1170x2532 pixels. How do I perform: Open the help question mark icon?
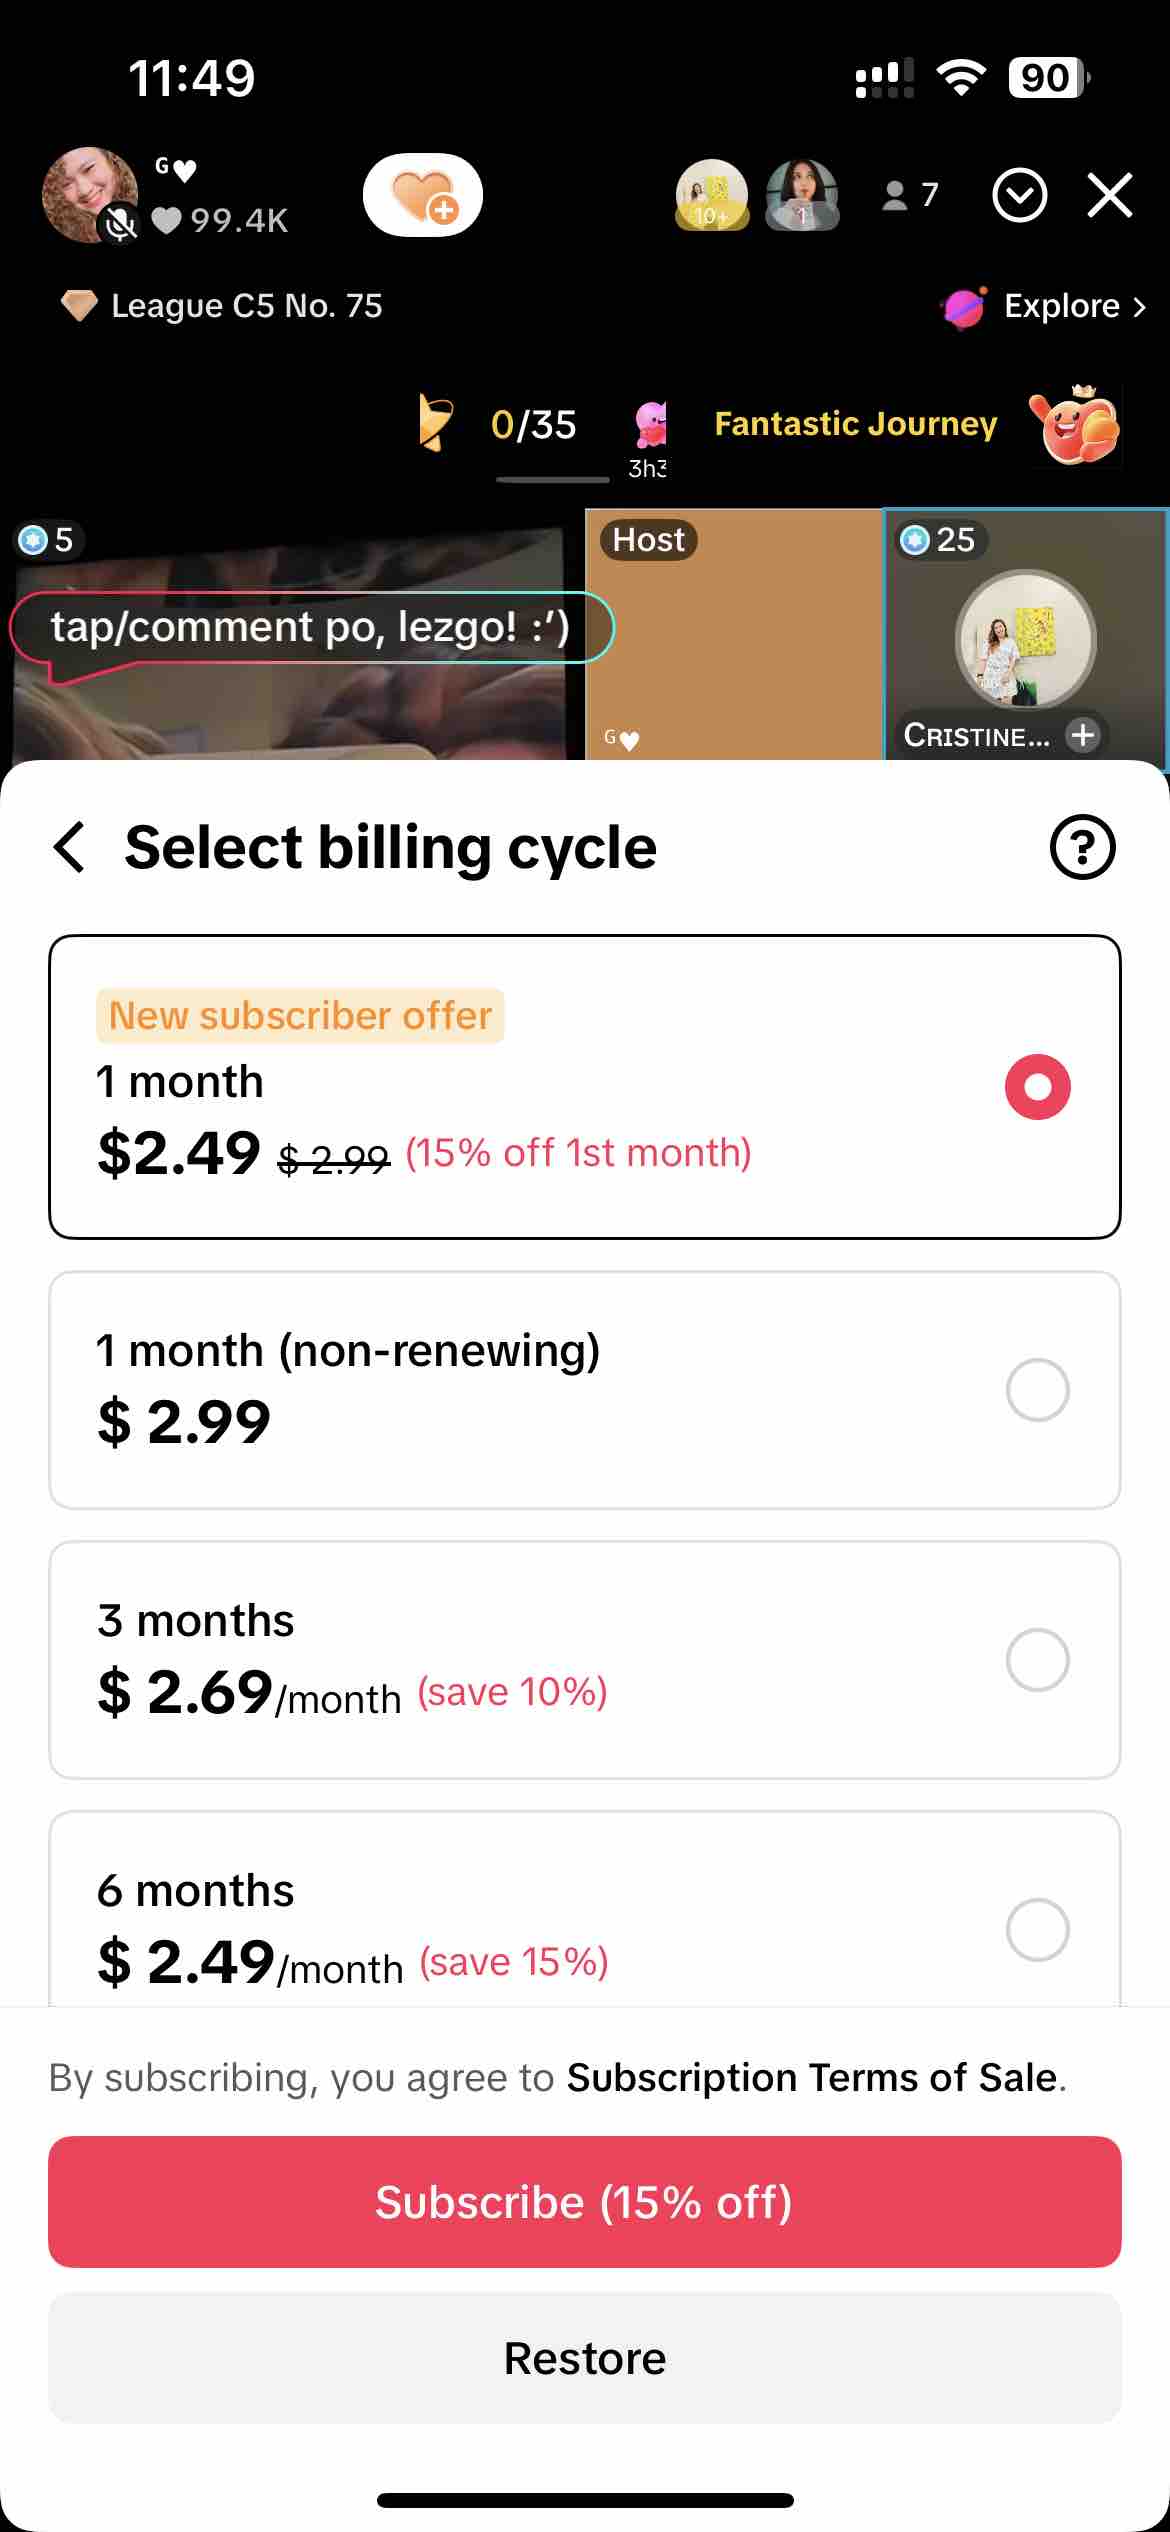click(1082, 847)
